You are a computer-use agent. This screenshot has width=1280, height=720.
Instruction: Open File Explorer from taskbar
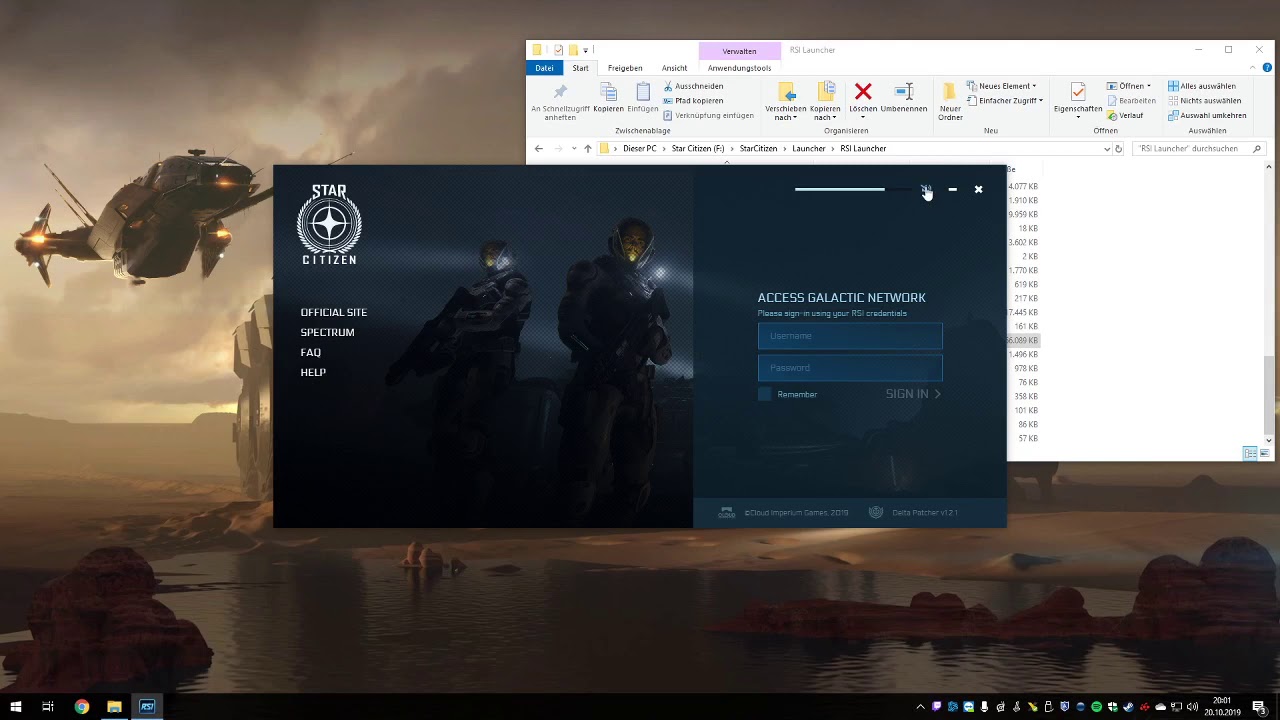tap(114, 707)
